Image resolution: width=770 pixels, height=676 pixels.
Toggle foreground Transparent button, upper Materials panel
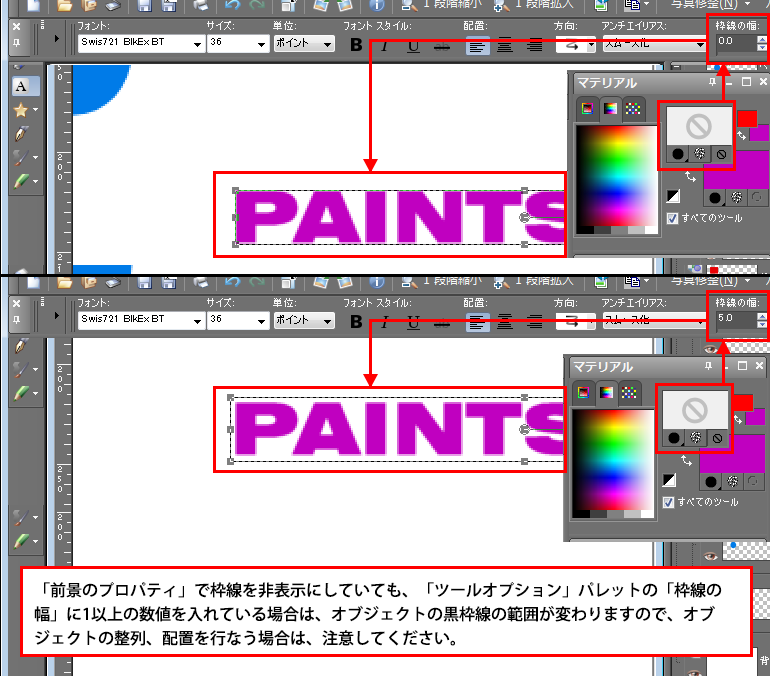721,154
